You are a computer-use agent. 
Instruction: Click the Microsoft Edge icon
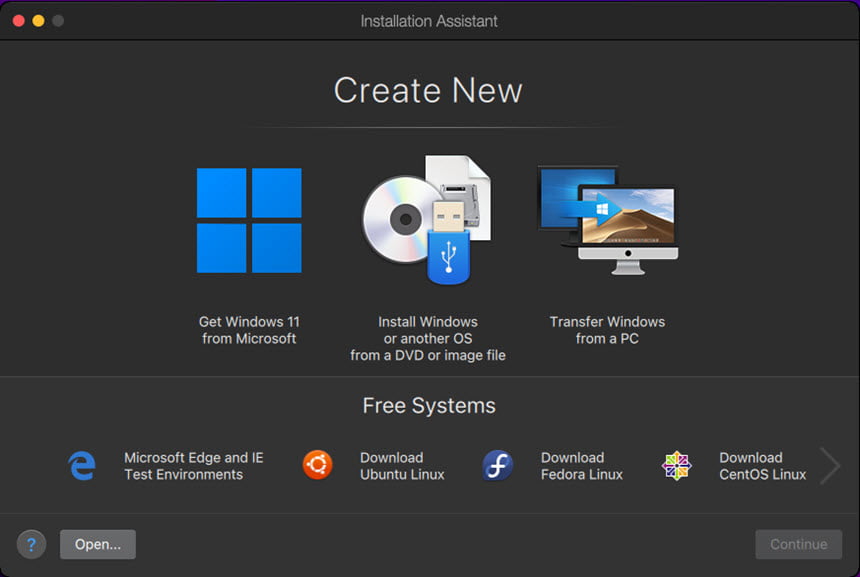coord(82,466)
